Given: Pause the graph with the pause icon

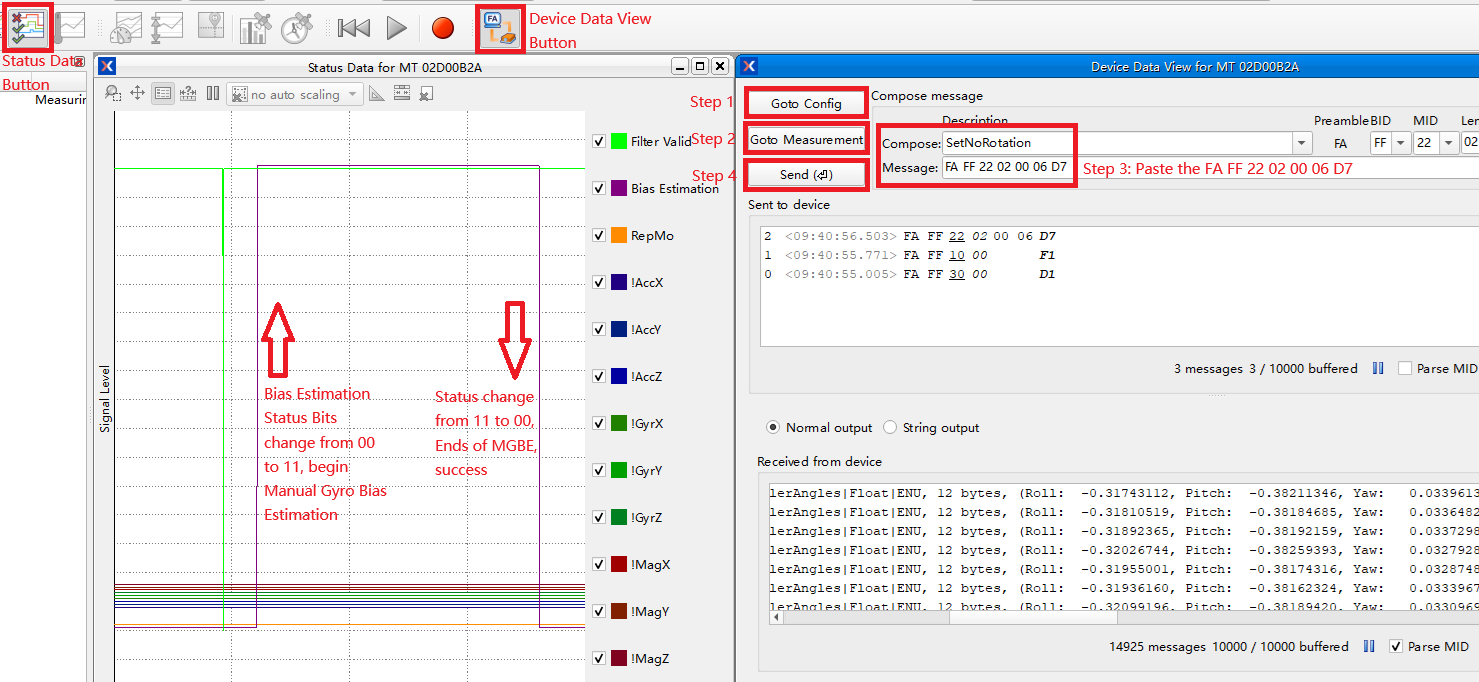Looking at the screenshot, I should (x=210, y=92).
